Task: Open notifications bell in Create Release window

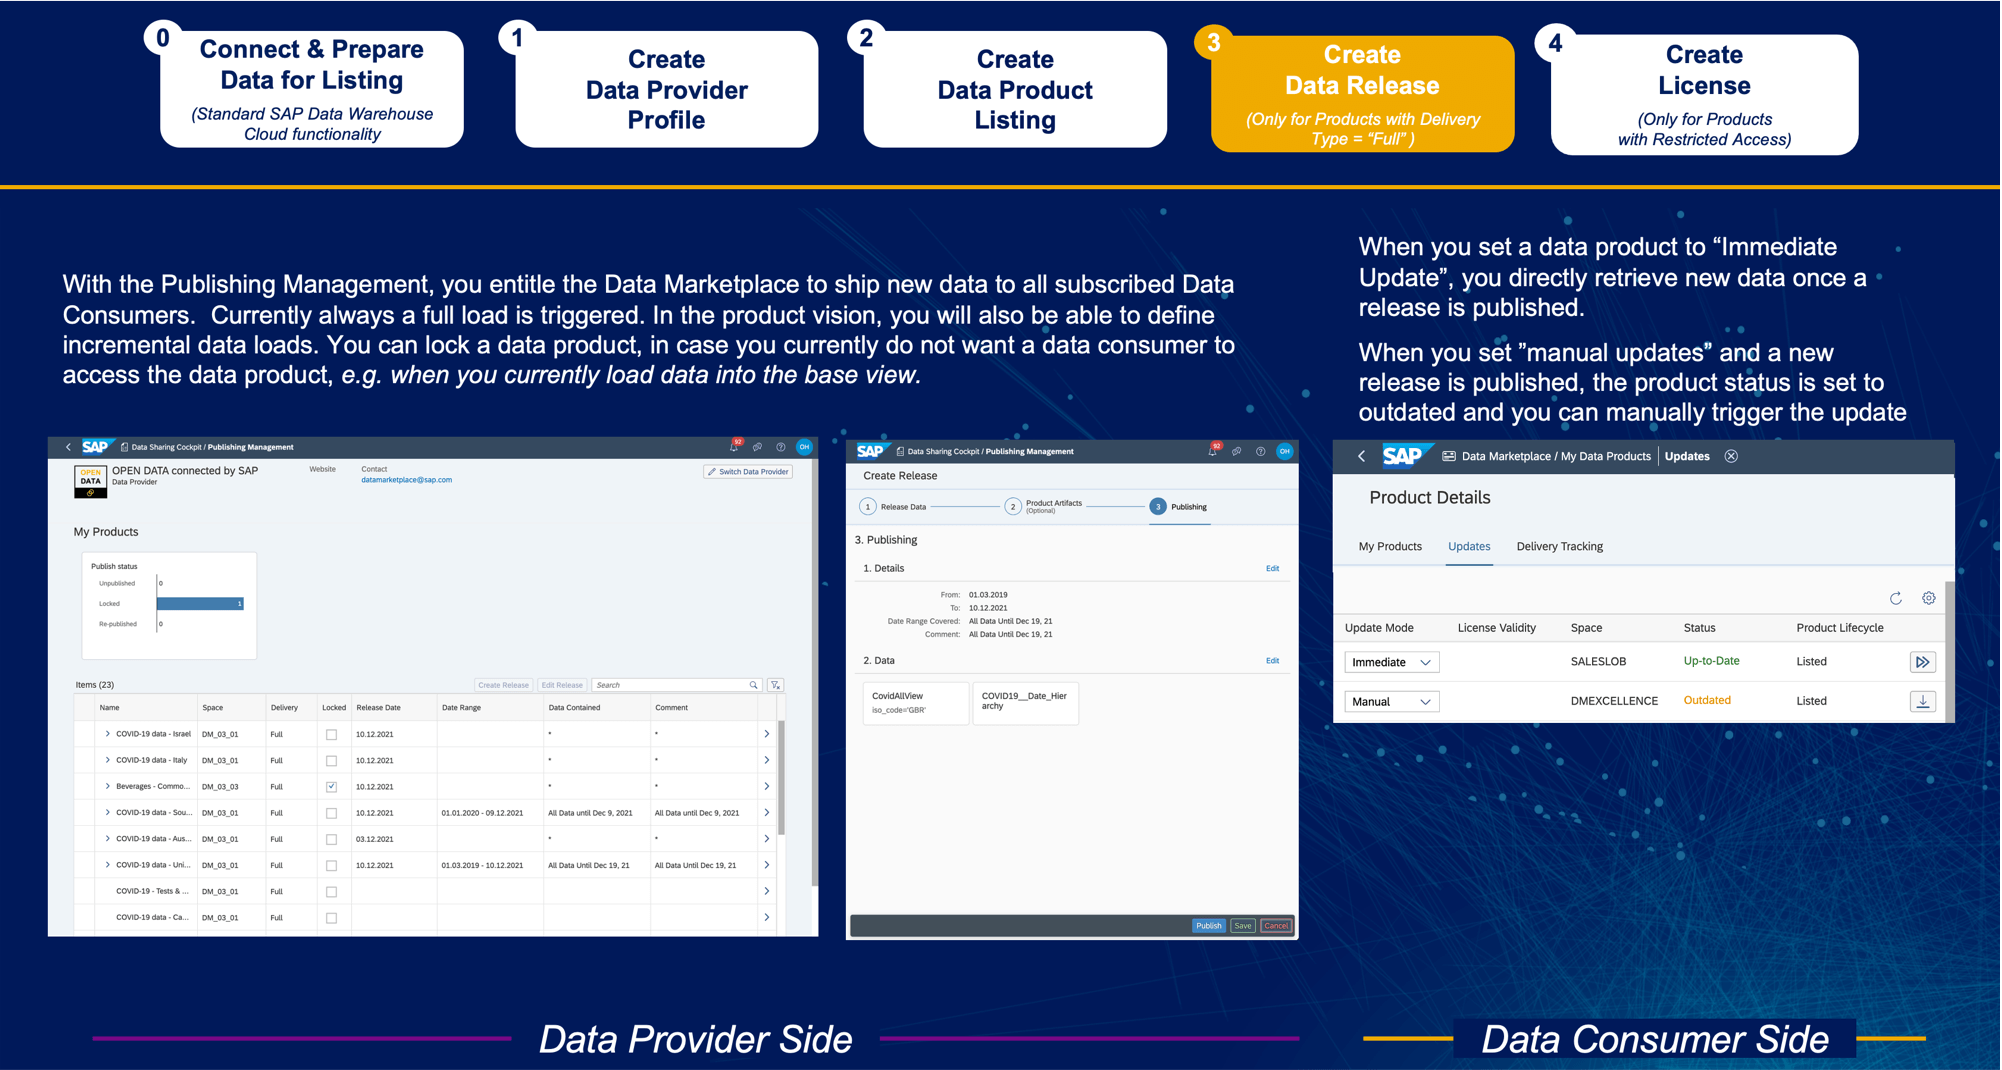Action: coord(1213,451)
